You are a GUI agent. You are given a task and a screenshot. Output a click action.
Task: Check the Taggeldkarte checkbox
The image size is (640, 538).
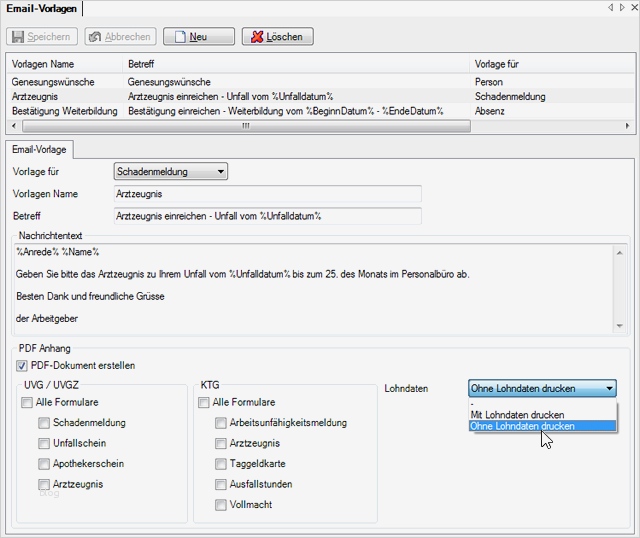click(221, 464)
